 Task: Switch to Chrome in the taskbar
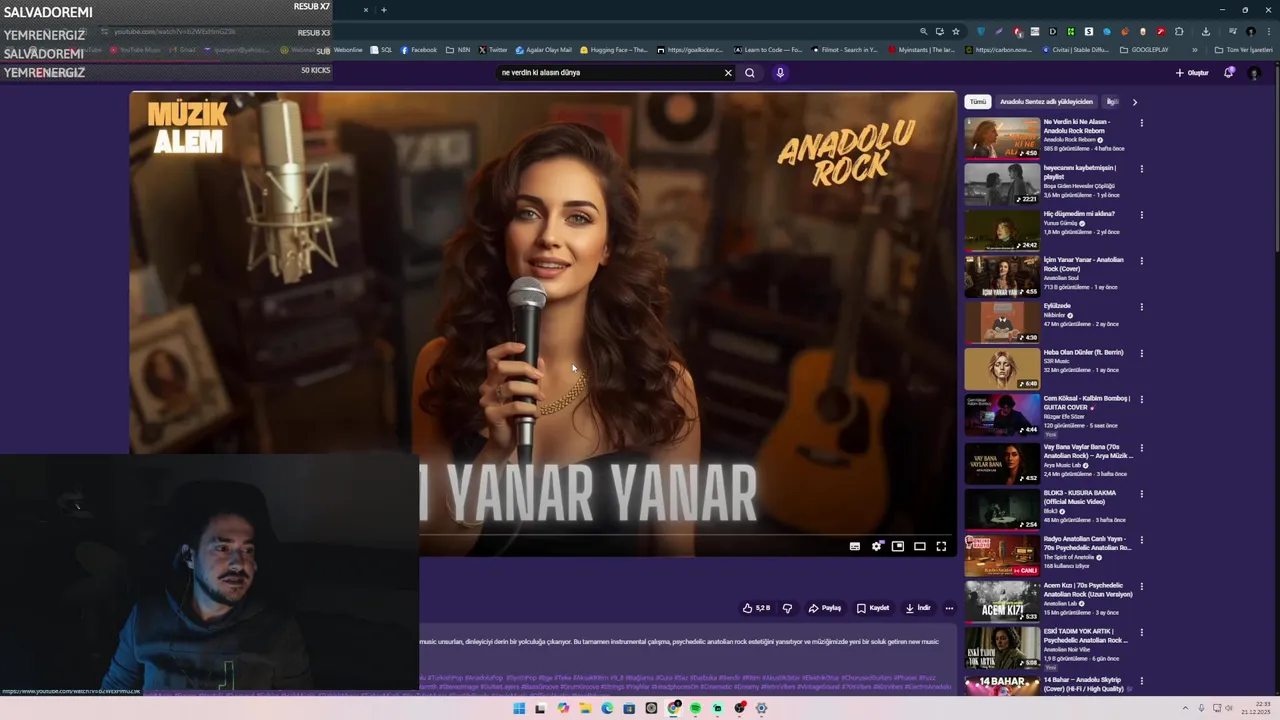673,709
